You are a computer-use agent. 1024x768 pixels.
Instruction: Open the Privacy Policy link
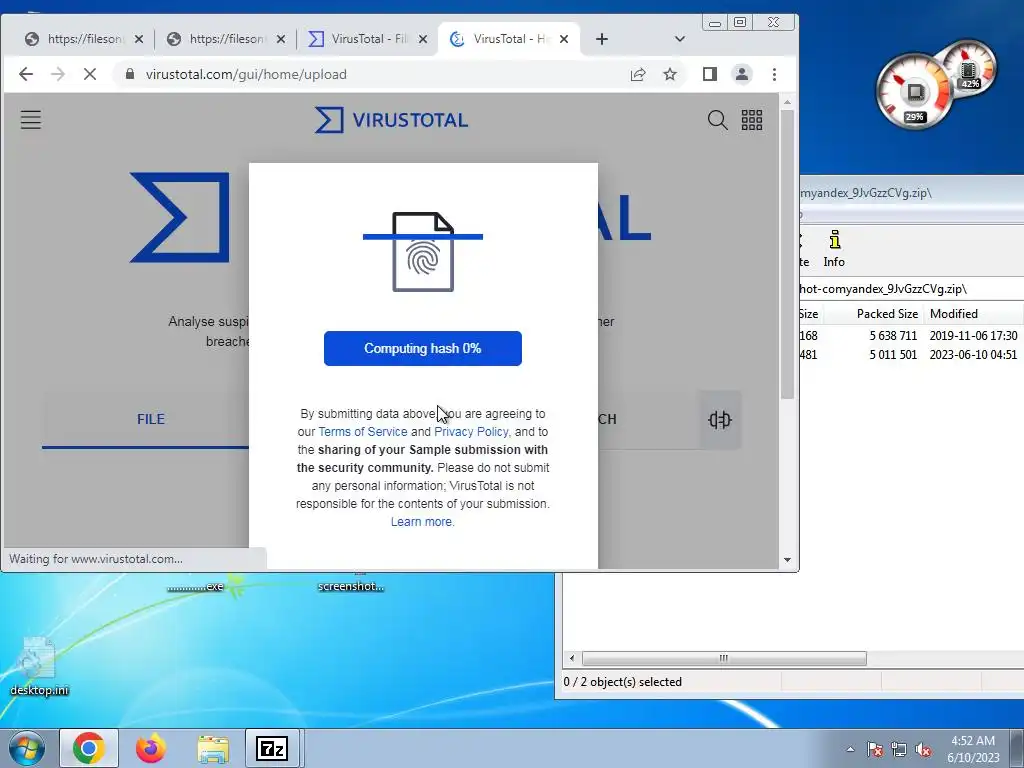(x=471, y=432)
